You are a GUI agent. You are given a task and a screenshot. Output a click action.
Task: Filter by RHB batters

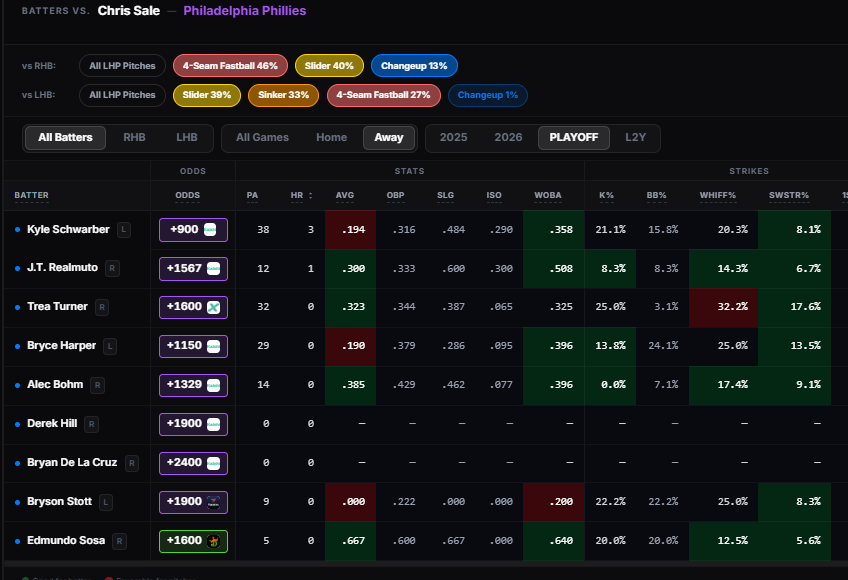[134, 137]
